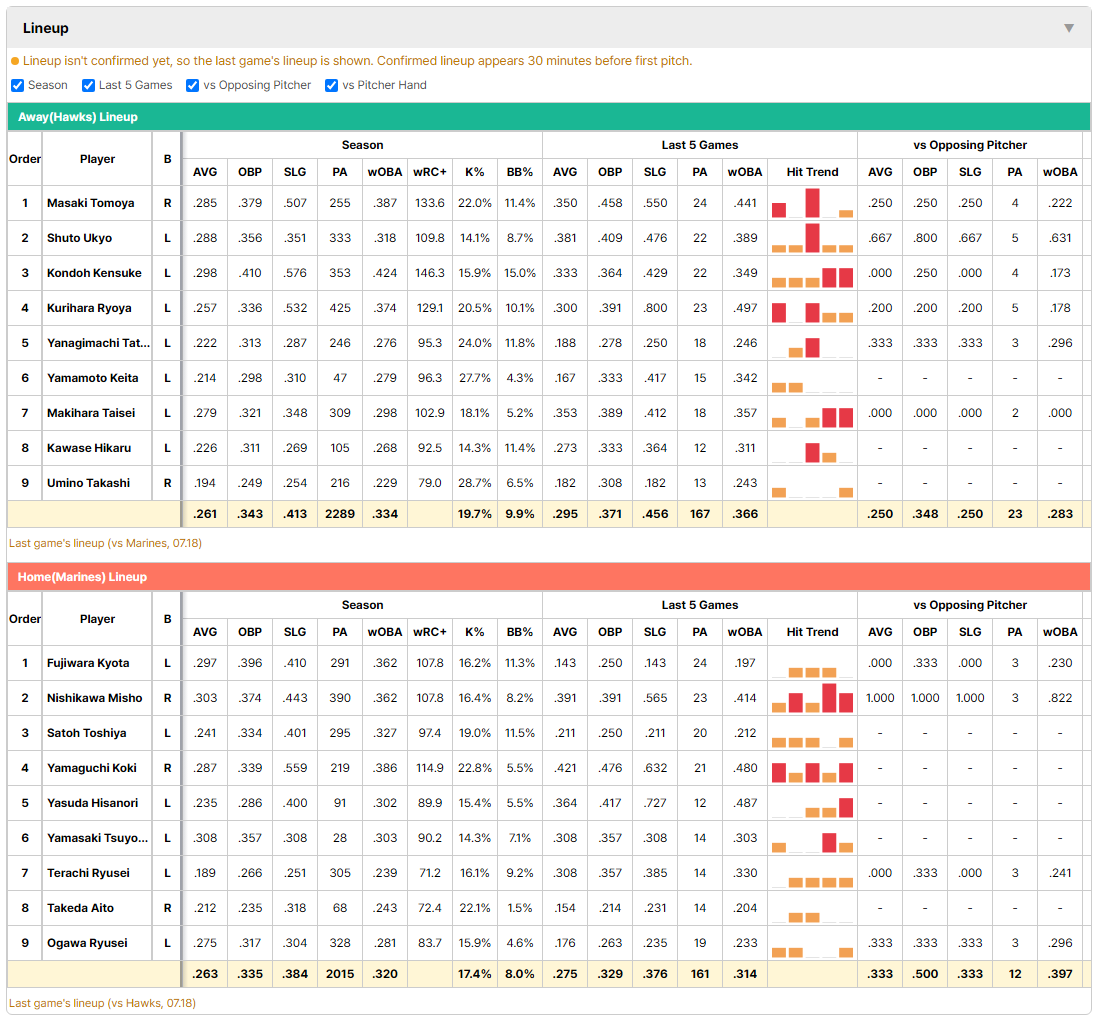The height and width of the screenshot is (1021, 1098).
Task: Click Masaki Tomoya's hit trend chart
Action: tap(812, 203)
